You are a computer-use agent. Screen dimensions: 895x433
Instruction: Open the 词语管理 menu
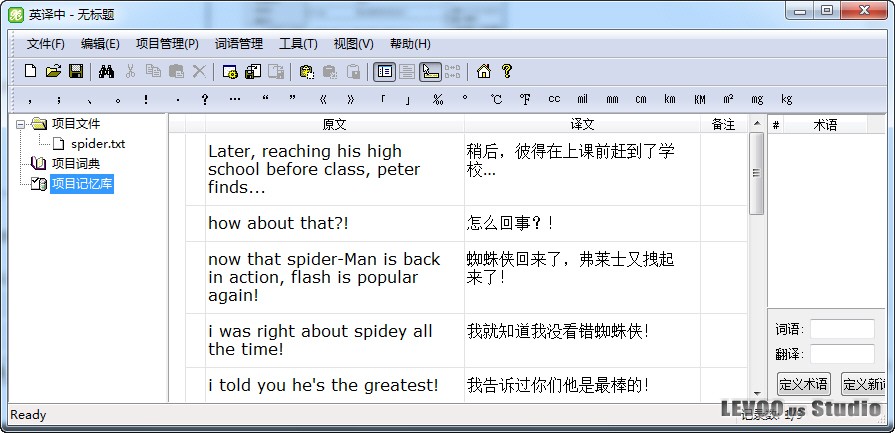239,44
